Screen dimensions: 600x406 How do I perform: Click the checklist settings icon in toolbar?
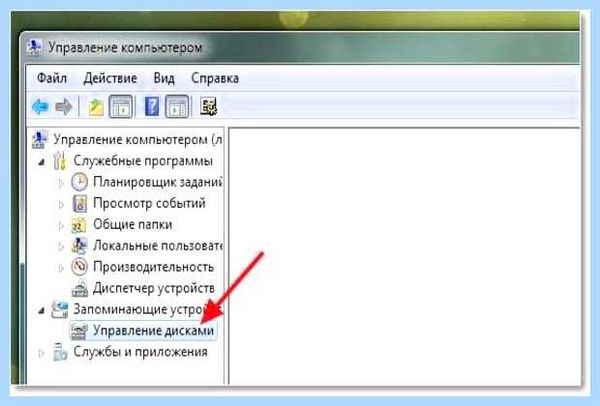coord(209,106)
